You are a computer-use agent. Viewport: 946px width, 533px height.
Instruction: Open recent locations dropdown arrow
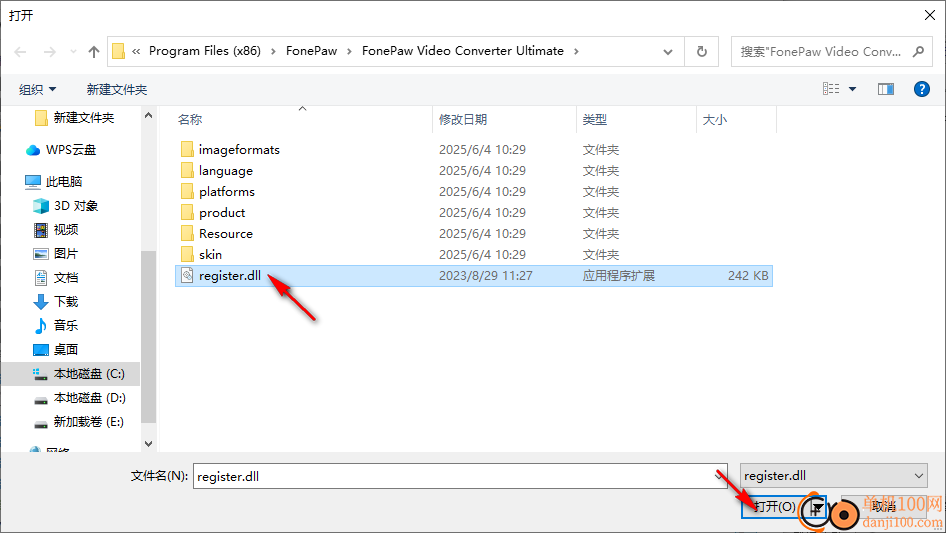[73, 52]
